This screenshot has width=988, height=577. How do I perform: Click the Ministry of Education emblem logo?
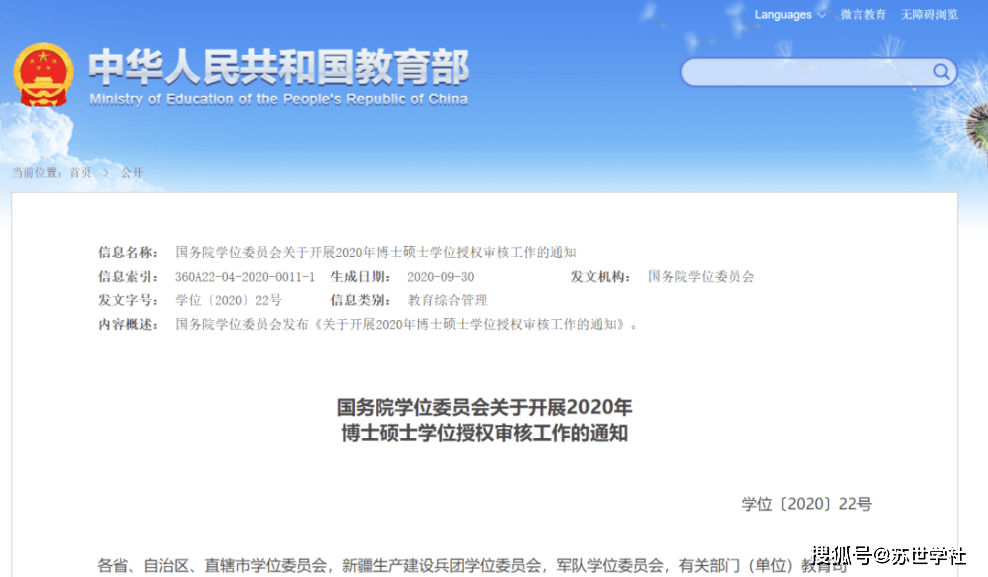click(x=44, y=72)
